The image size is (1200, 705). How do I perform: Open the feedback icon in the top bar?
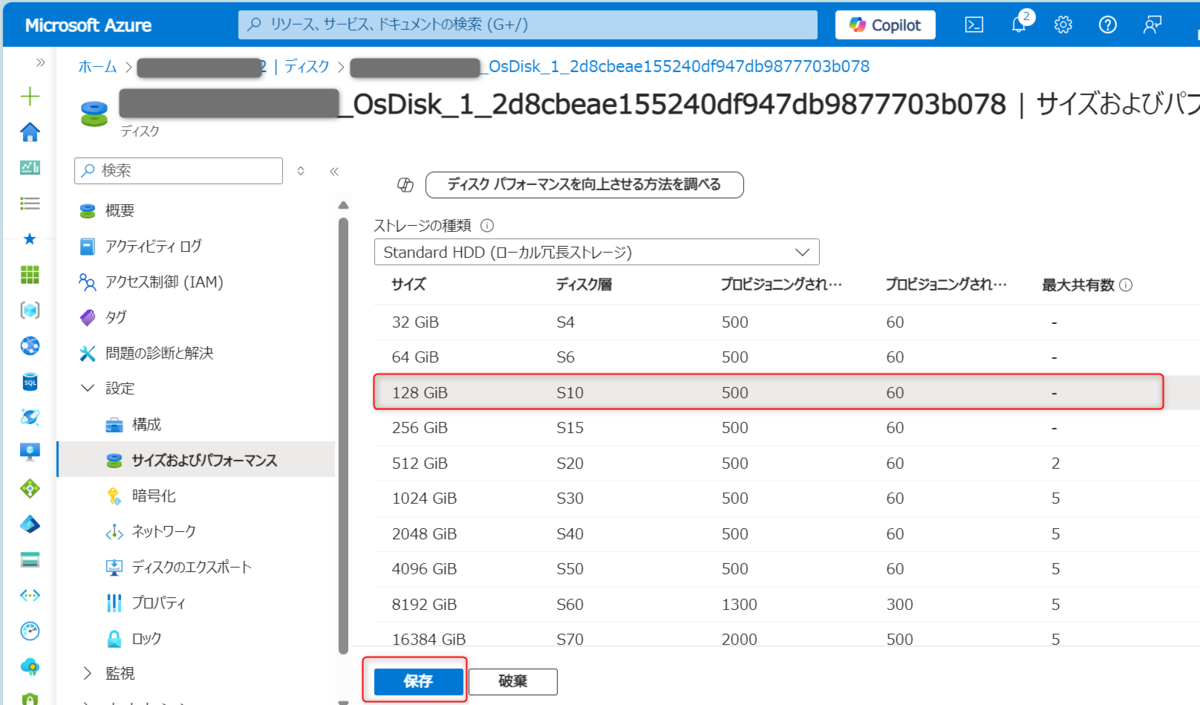[x=1152, y=24]
